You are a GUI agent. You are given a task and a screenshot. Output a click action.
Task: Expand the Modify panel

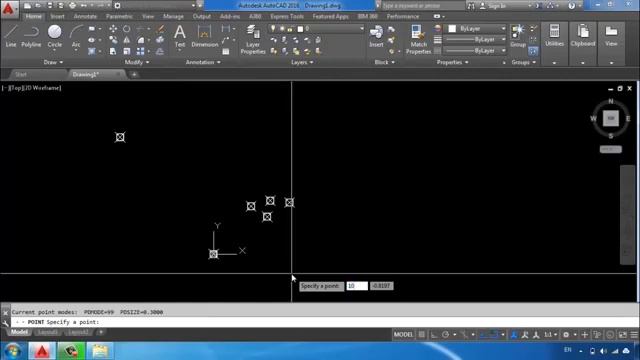pyautogui.click(x=137, y=62)
